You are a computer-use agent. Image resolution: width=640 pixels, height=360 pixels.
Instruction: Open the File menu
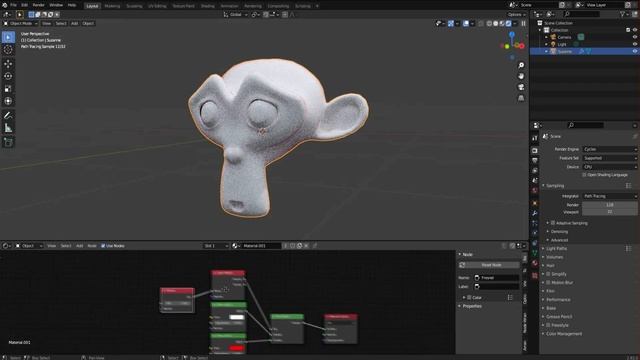(x=13, y=5)
